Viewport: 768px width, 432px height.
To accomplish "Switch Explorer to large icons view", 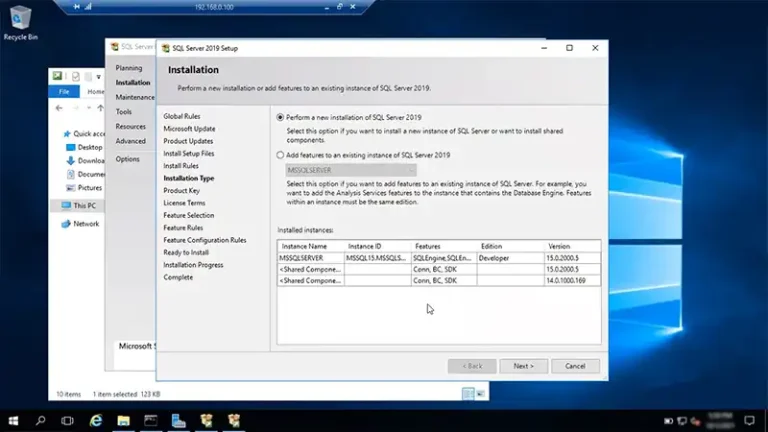I will pyautogui.click(x=480, y=393).
